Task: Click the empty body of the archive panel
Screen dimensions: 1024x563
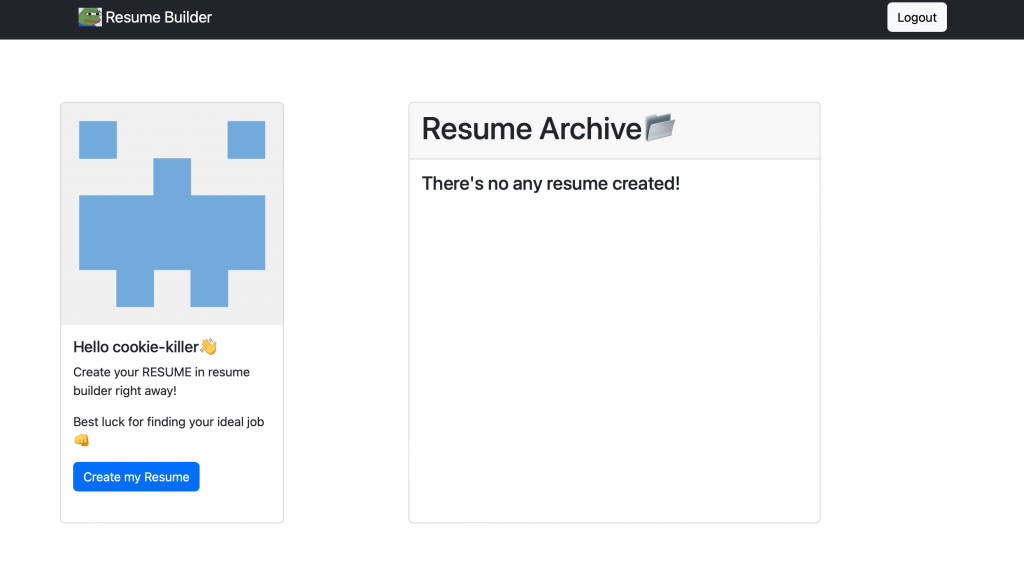Action: click(614, 360)
